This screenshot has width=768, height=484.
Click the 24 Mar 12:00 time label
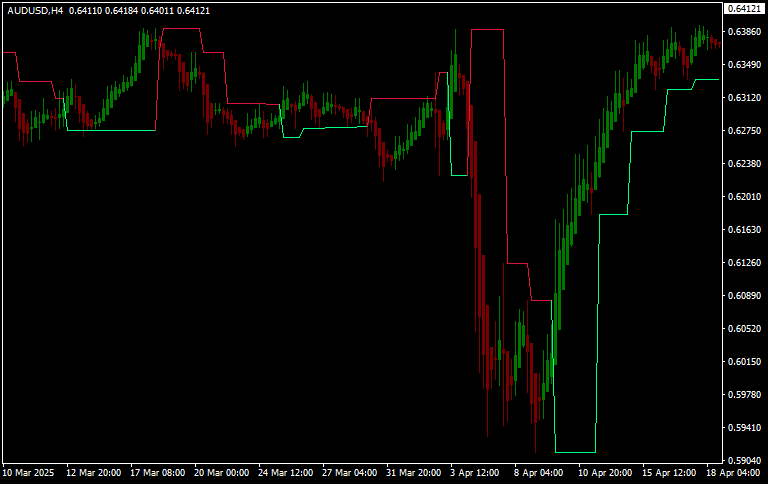click(x=286, y=473)
